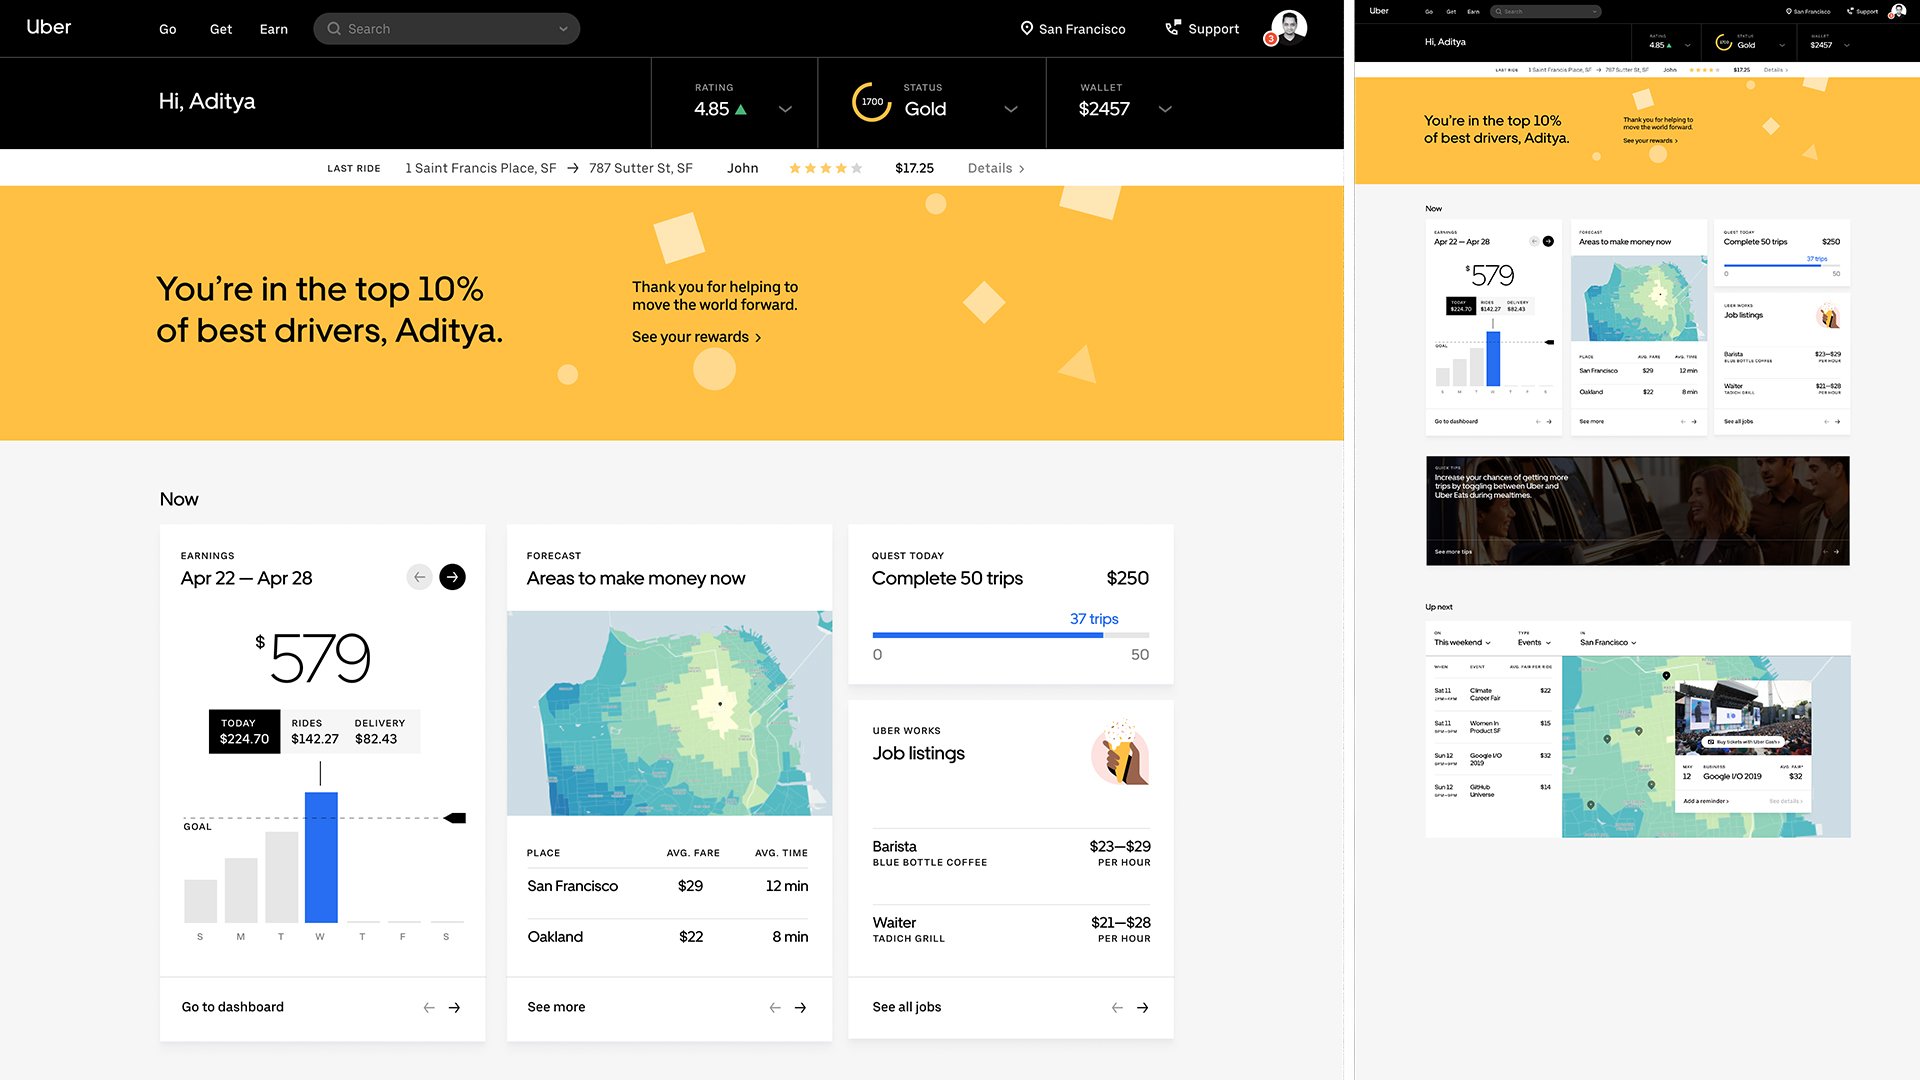Click See your rewards link
1920x1080 pixels.
[x=697, y=337]
